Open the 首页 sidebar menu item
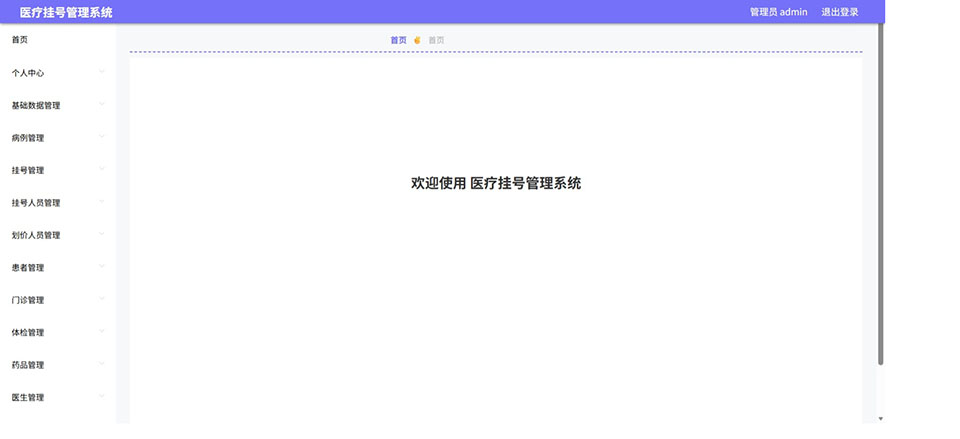The image size is (960, 439). (x=58, y=40)
